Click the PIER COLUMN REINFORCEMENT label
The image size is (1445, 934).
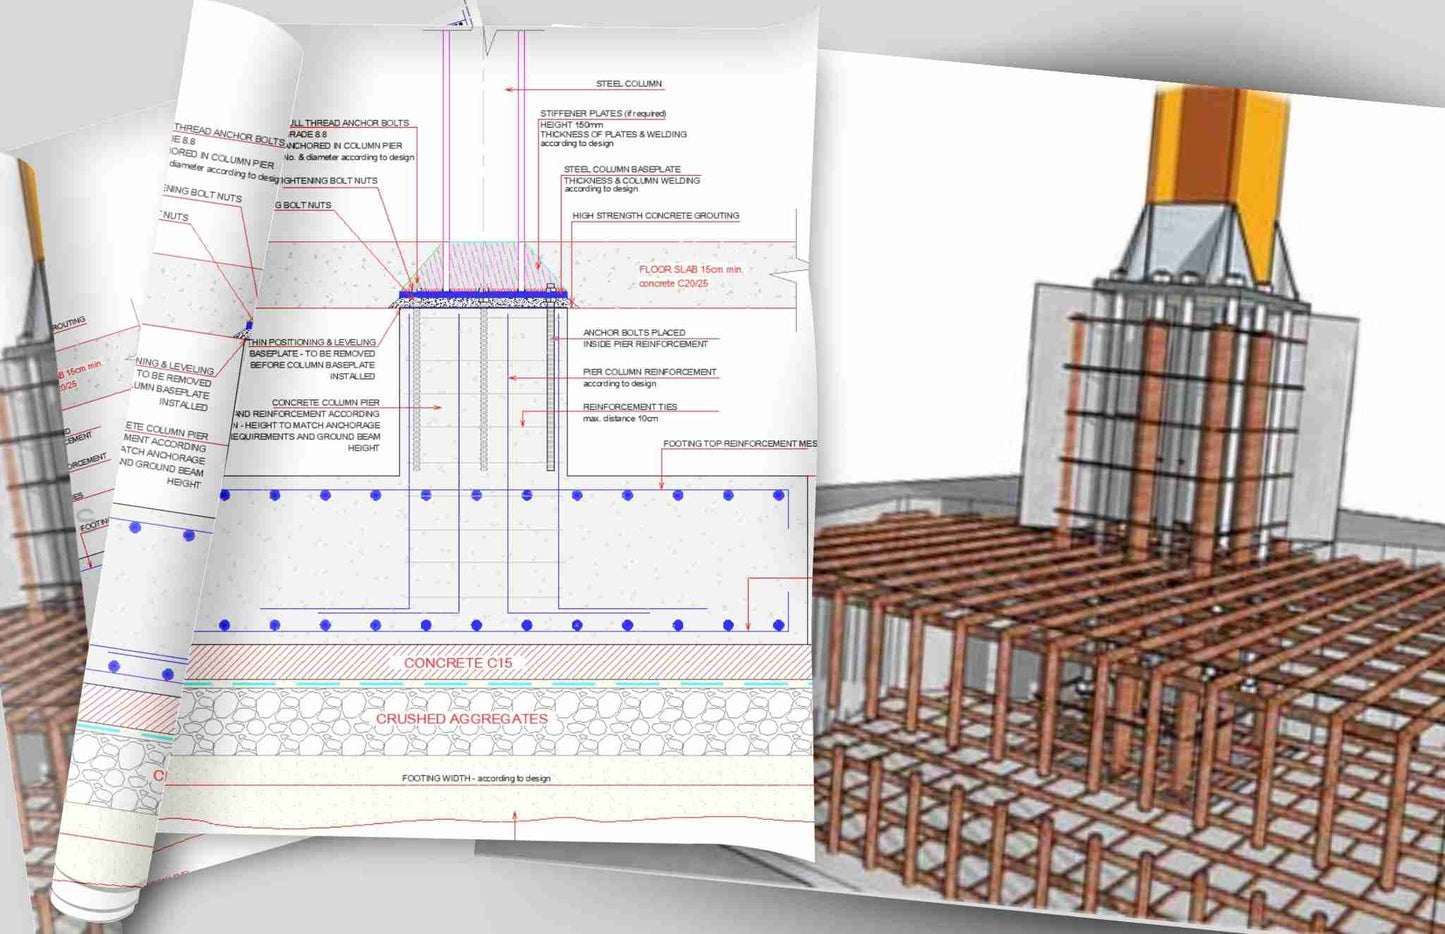649,372
